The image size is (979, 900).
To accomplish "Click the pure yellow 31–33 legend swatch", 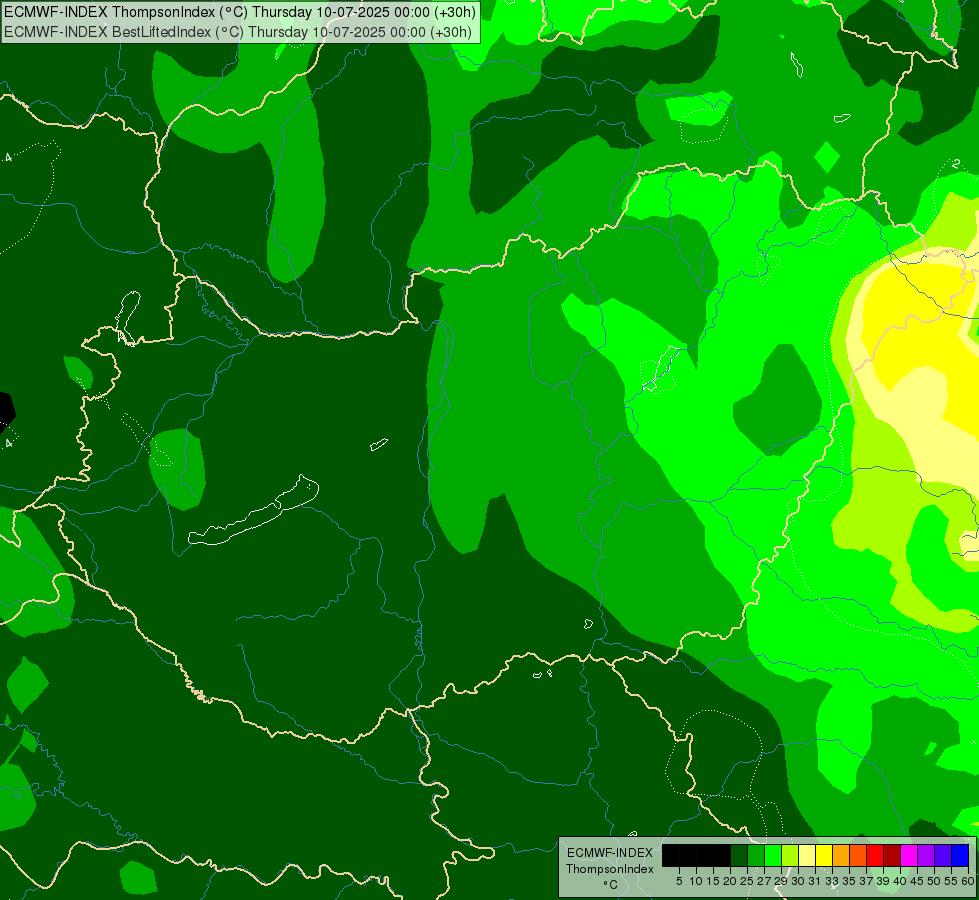I will (x=824, y=855).
